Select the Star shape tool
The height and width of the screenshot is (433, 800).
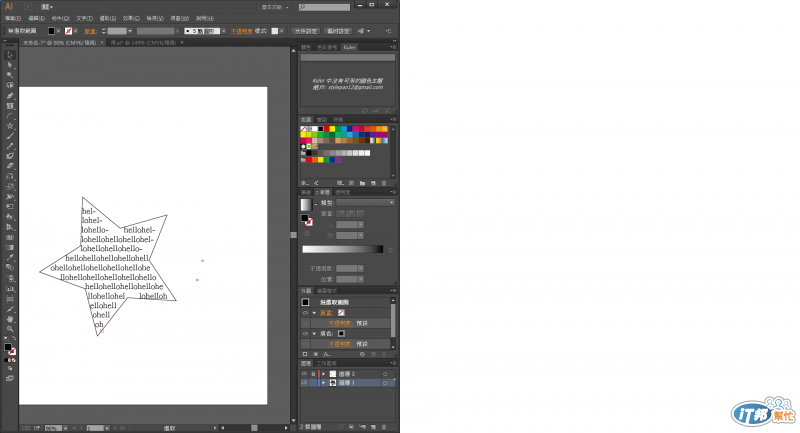tap(10, 126)
